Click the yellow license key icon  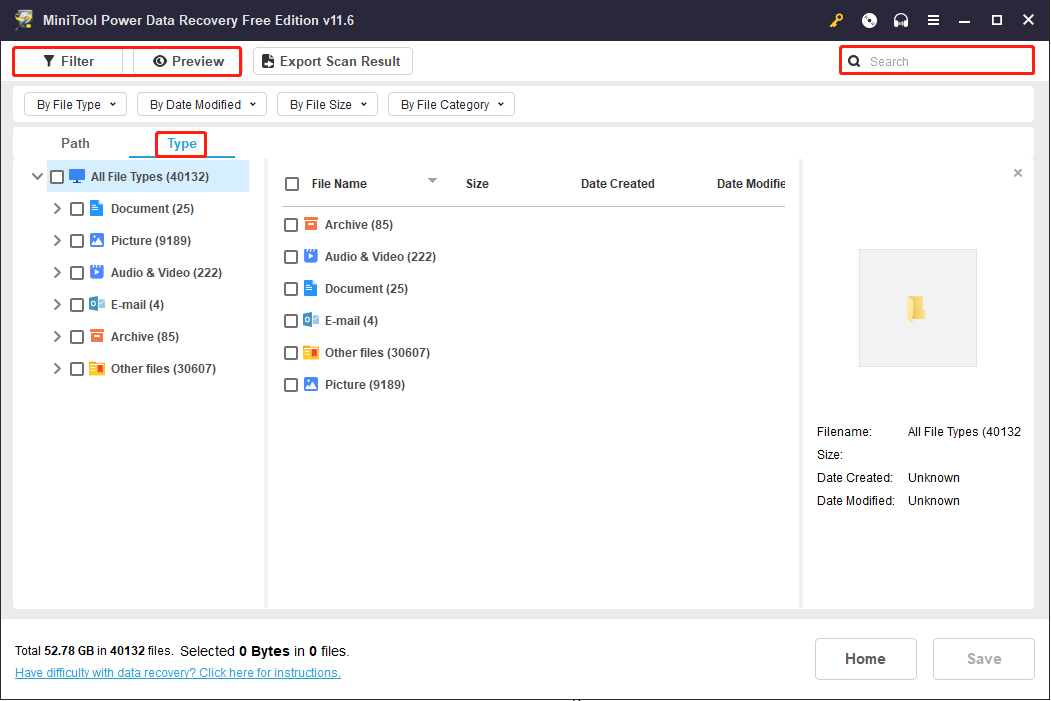click(837, 20)
